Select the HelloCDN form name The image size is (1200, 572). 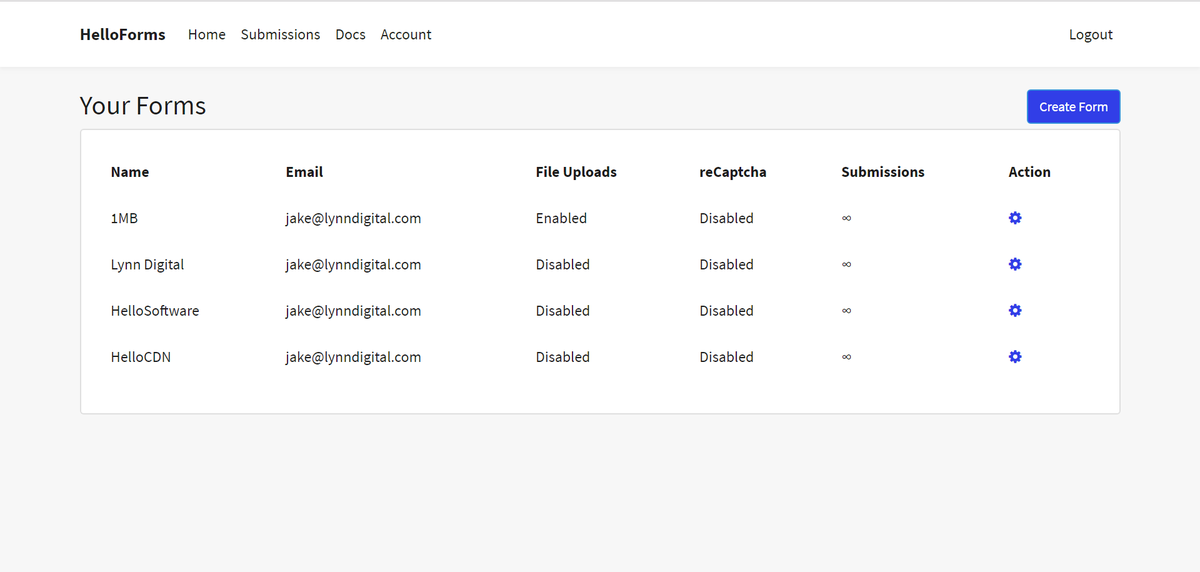(141, 357)
